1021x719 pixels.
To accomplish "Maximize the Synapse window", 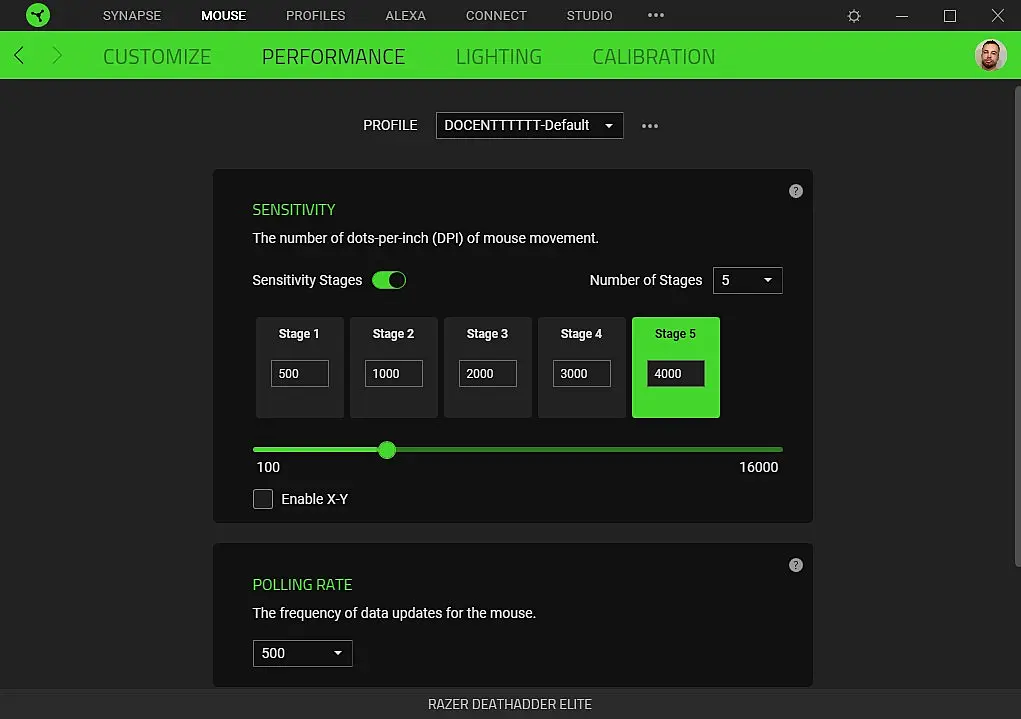I will [x=950, y=16].
